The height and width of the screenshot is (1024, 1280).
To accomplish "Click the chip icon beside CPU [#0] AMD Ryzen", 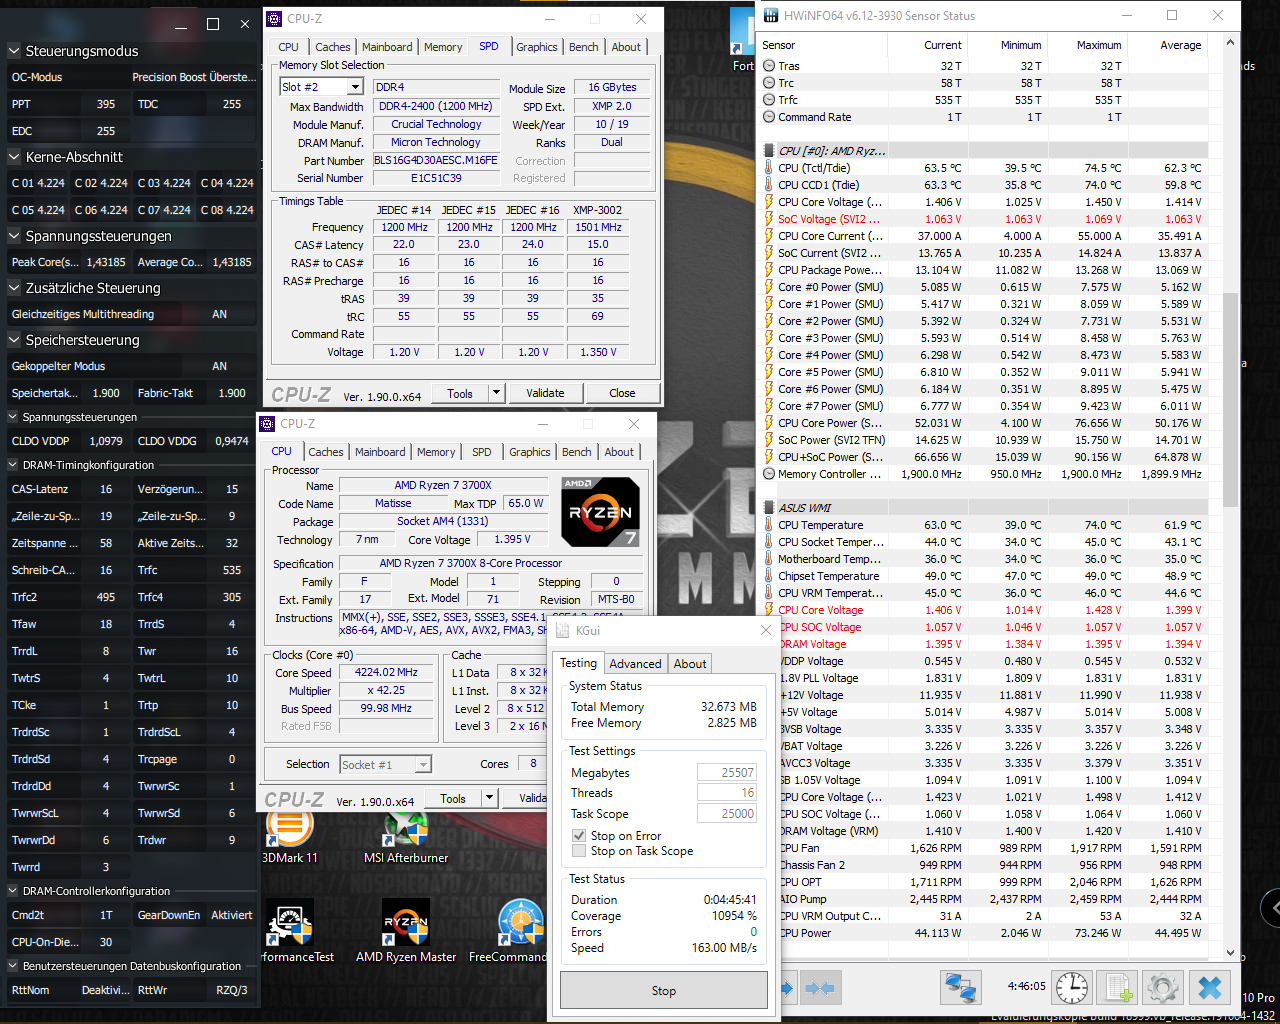I will pos(769,151).
